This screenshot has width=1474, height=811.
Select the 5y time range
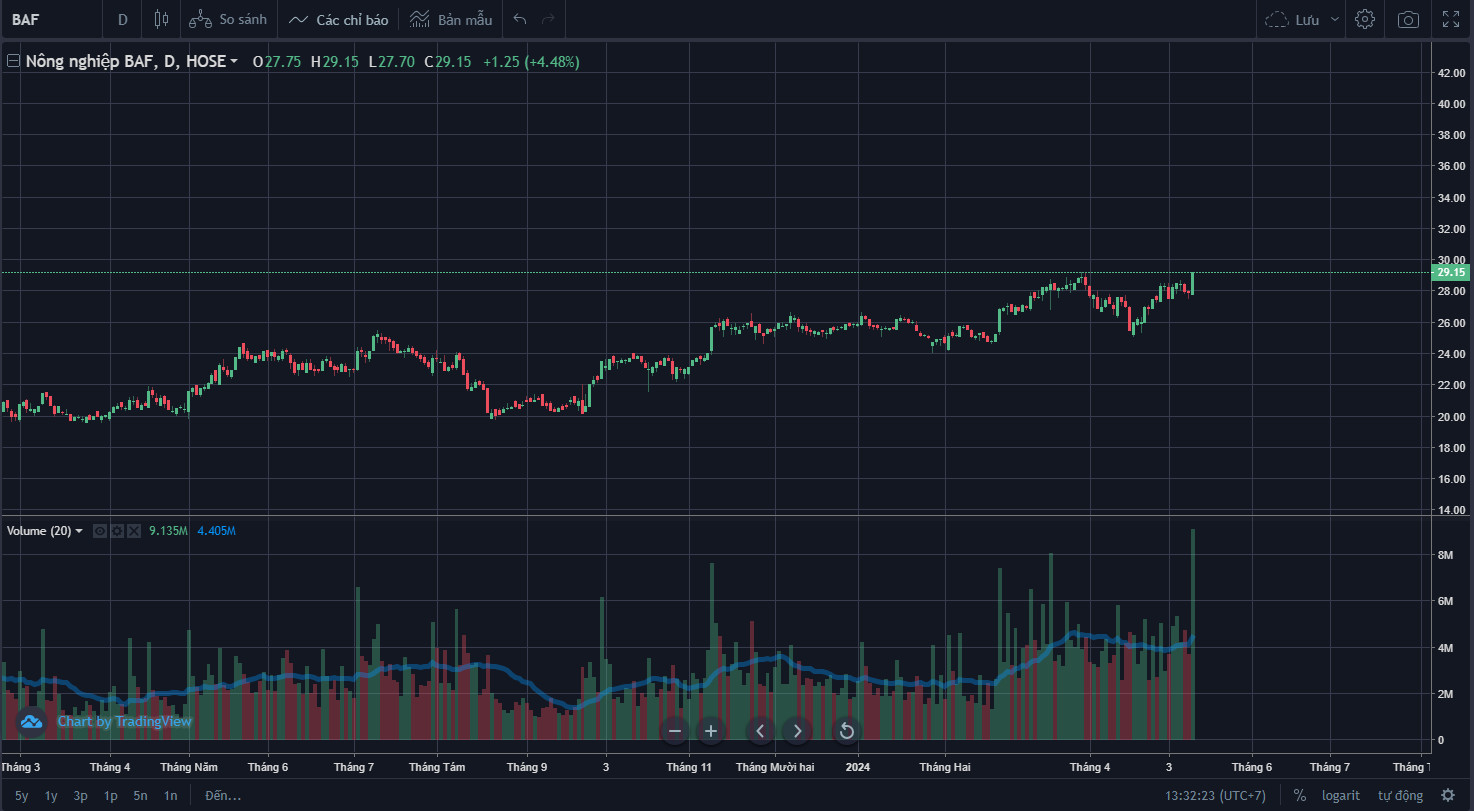[x=22, y=796]
